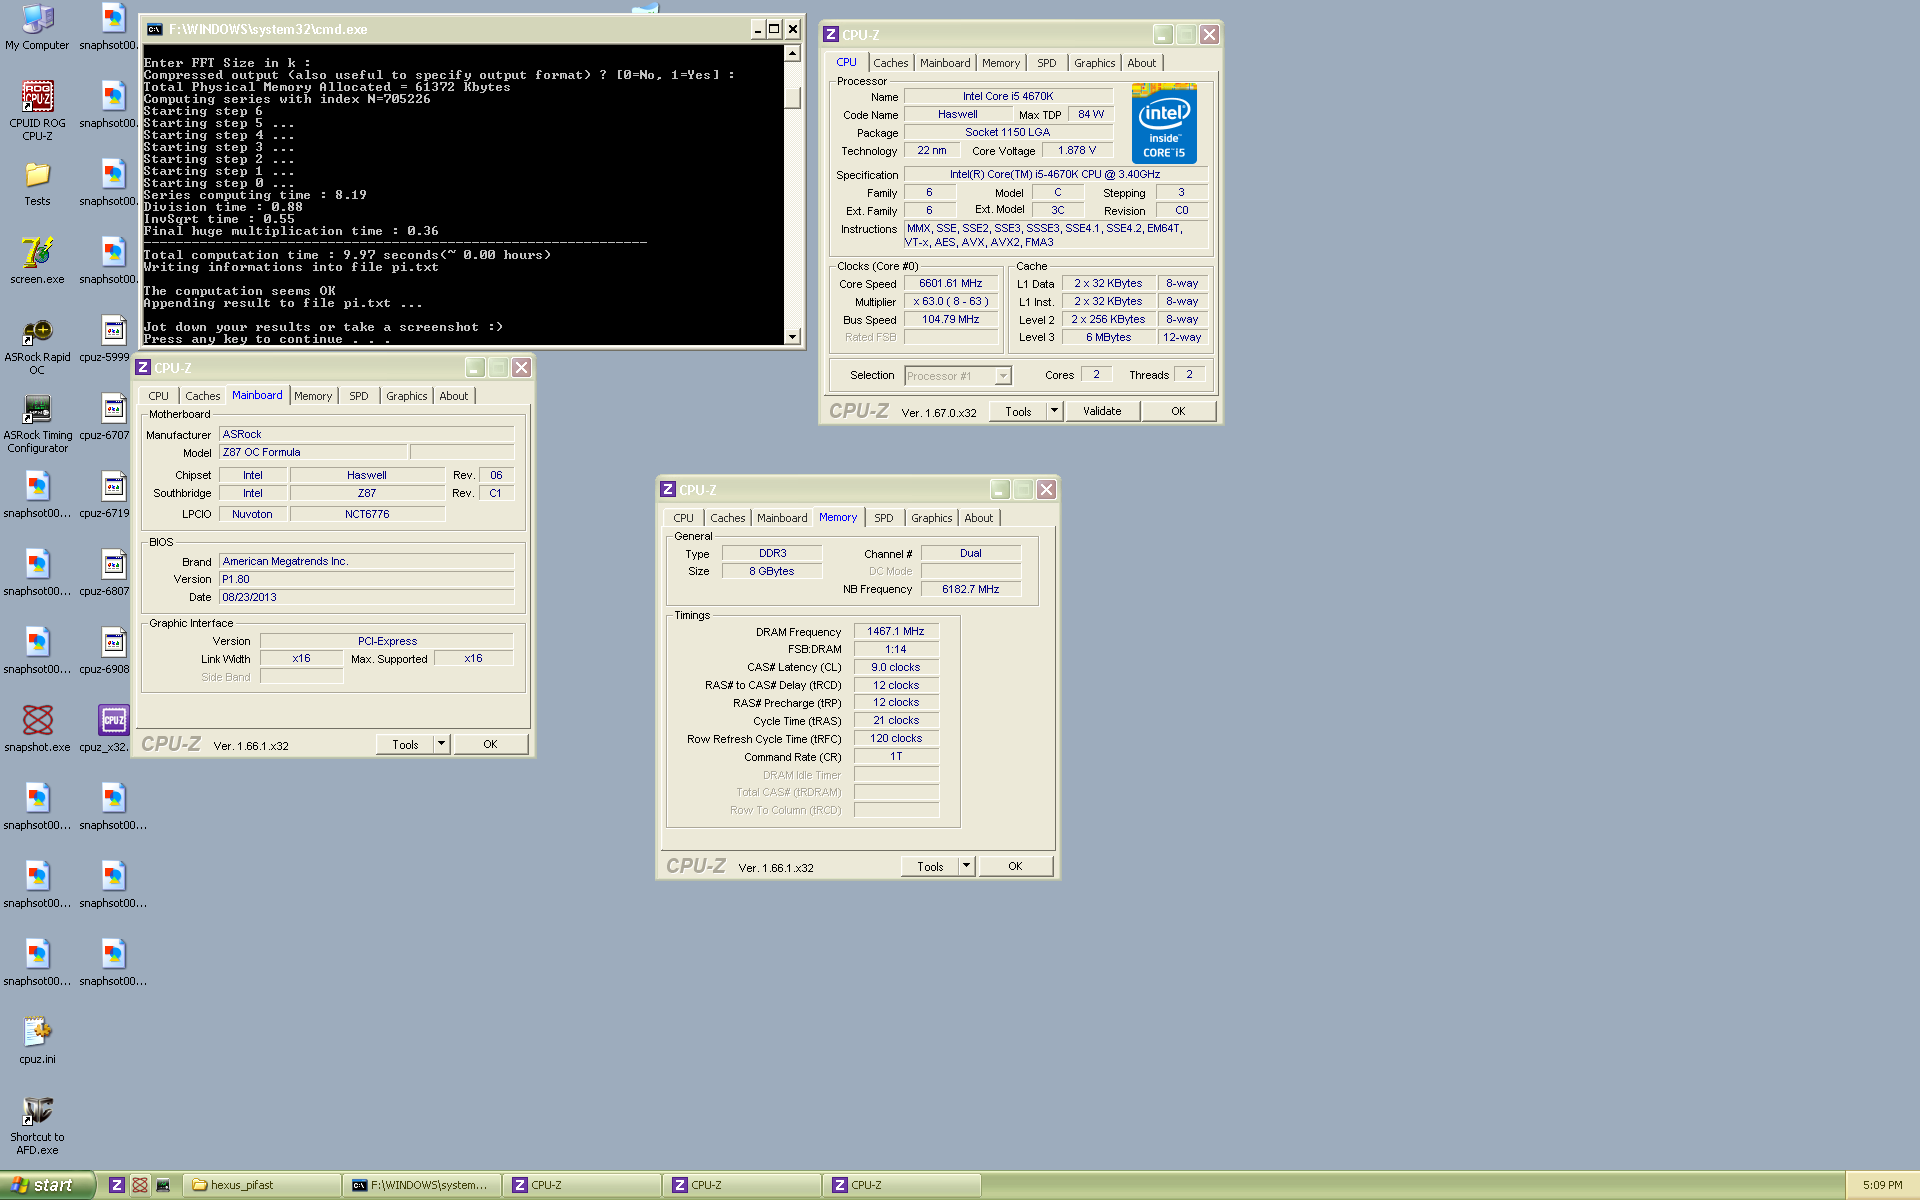Image resolution: width=1920 pixels, height=1200 pixels.
Task: Click the NB Frequency value 6182.7 MHz
Action: coord(971,590)
